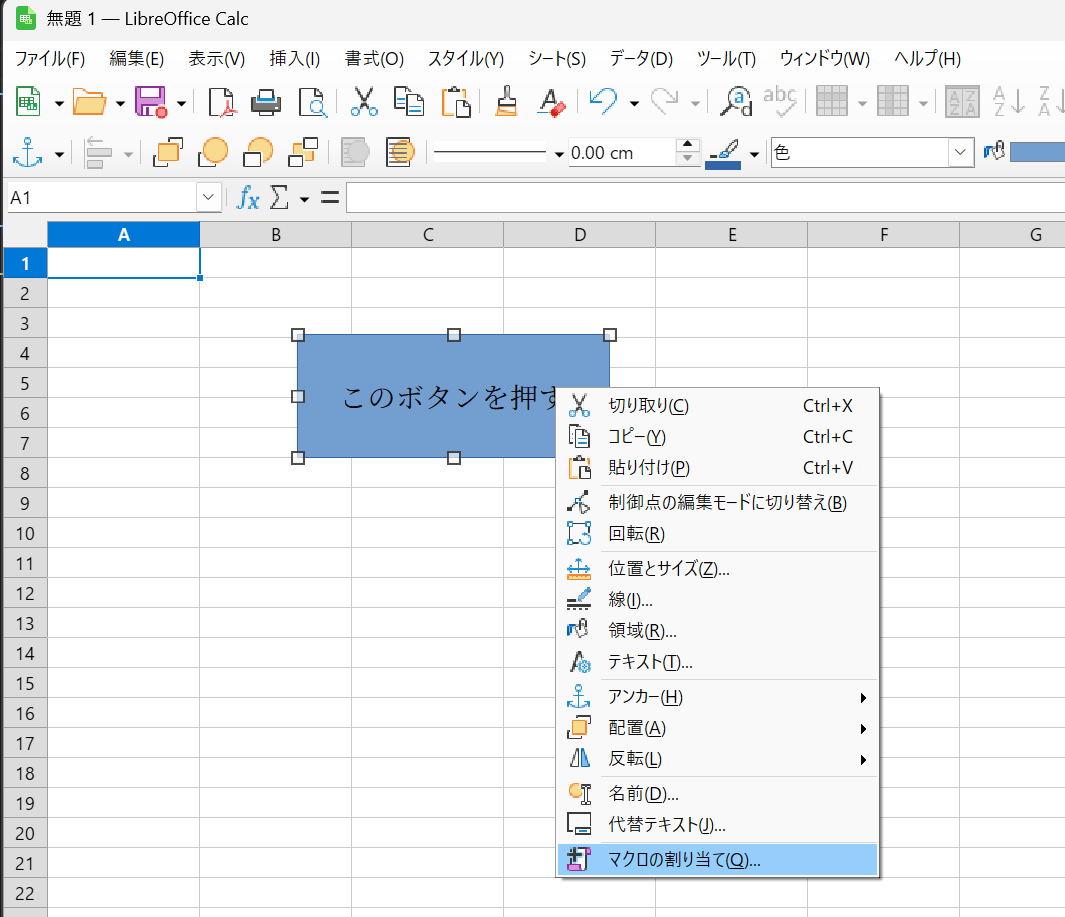Click the Bring to Front icon
This screenshot has width=1065, height=917.
coord(168,153)
